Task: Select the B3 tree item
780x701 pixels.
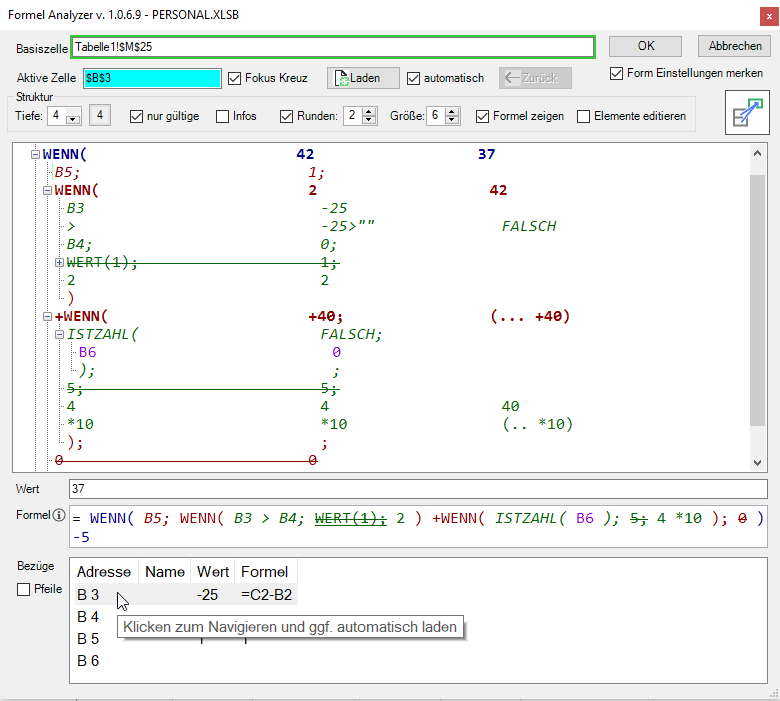Action: pyautogui.click(x=76, y=208)
